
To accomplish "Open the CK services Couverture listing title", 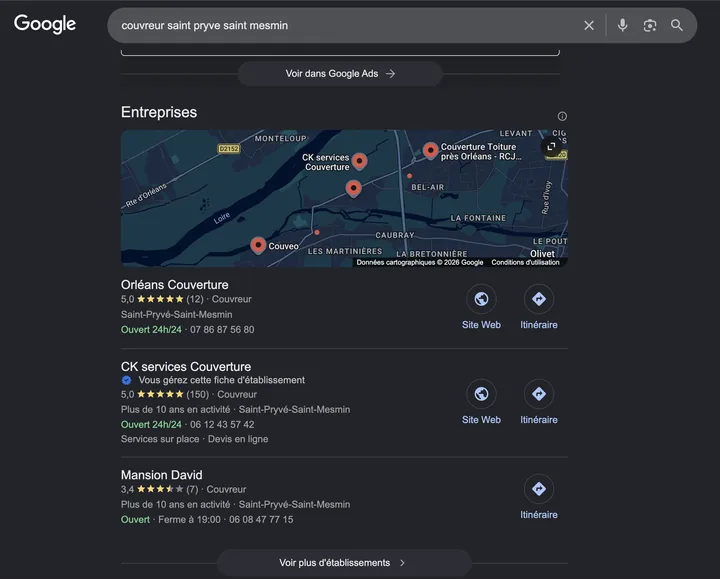I will [x=186, y=366].
